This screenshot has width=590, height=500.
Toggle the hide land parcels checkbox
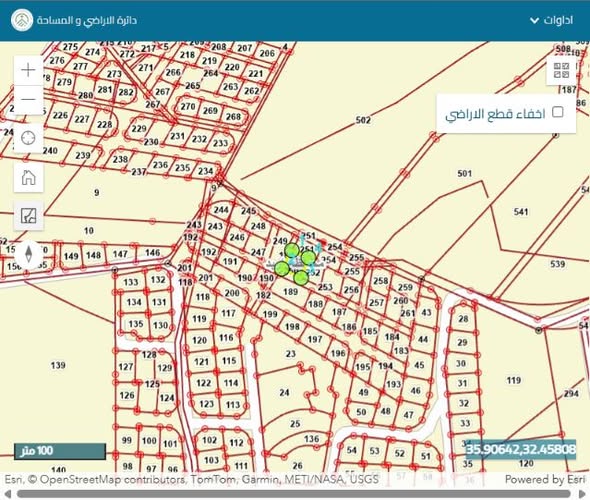[x=557, y=112]
